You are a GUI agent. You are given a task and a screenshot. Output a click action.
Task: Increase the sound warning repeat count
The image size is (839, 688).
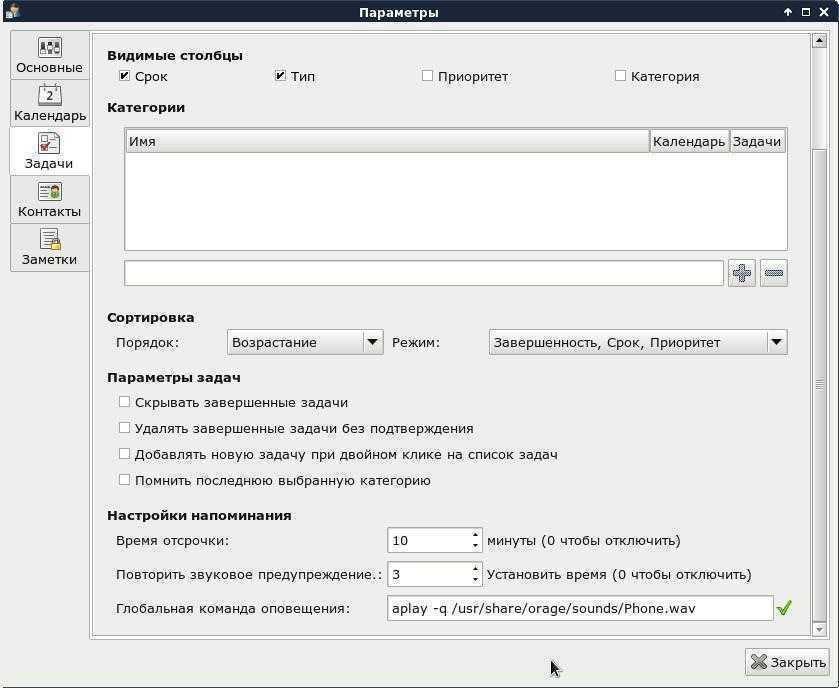(475, 569)
